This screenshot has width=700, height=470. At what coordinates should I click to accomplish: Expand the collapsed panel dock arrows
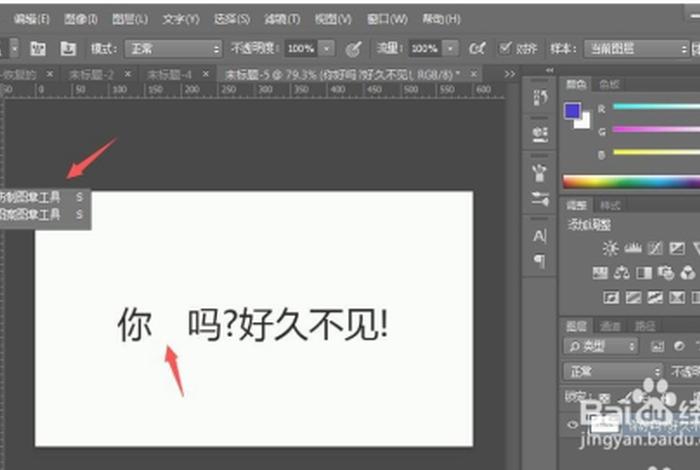tap(550, 70)
